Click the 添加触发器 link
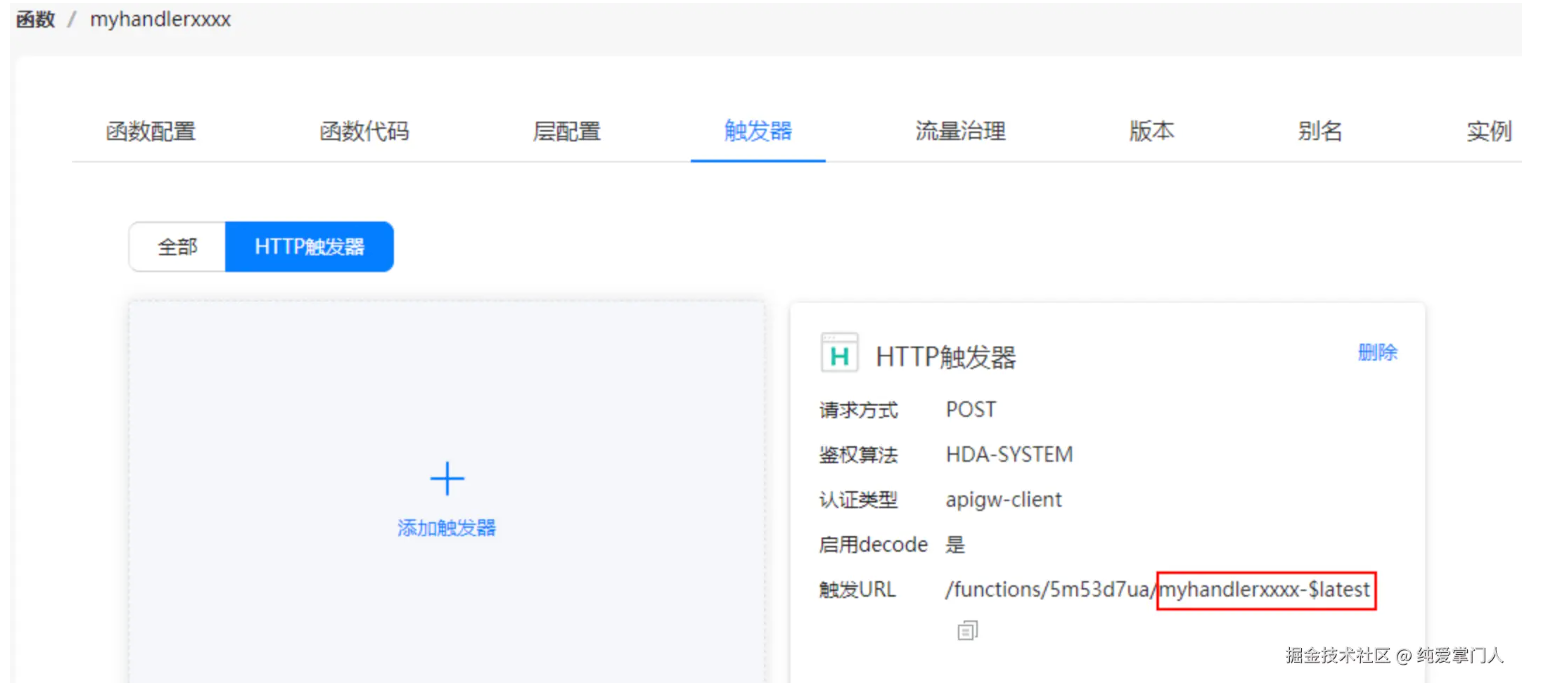This screenshot has height=700, width=1556. click(x=447, y=528)
